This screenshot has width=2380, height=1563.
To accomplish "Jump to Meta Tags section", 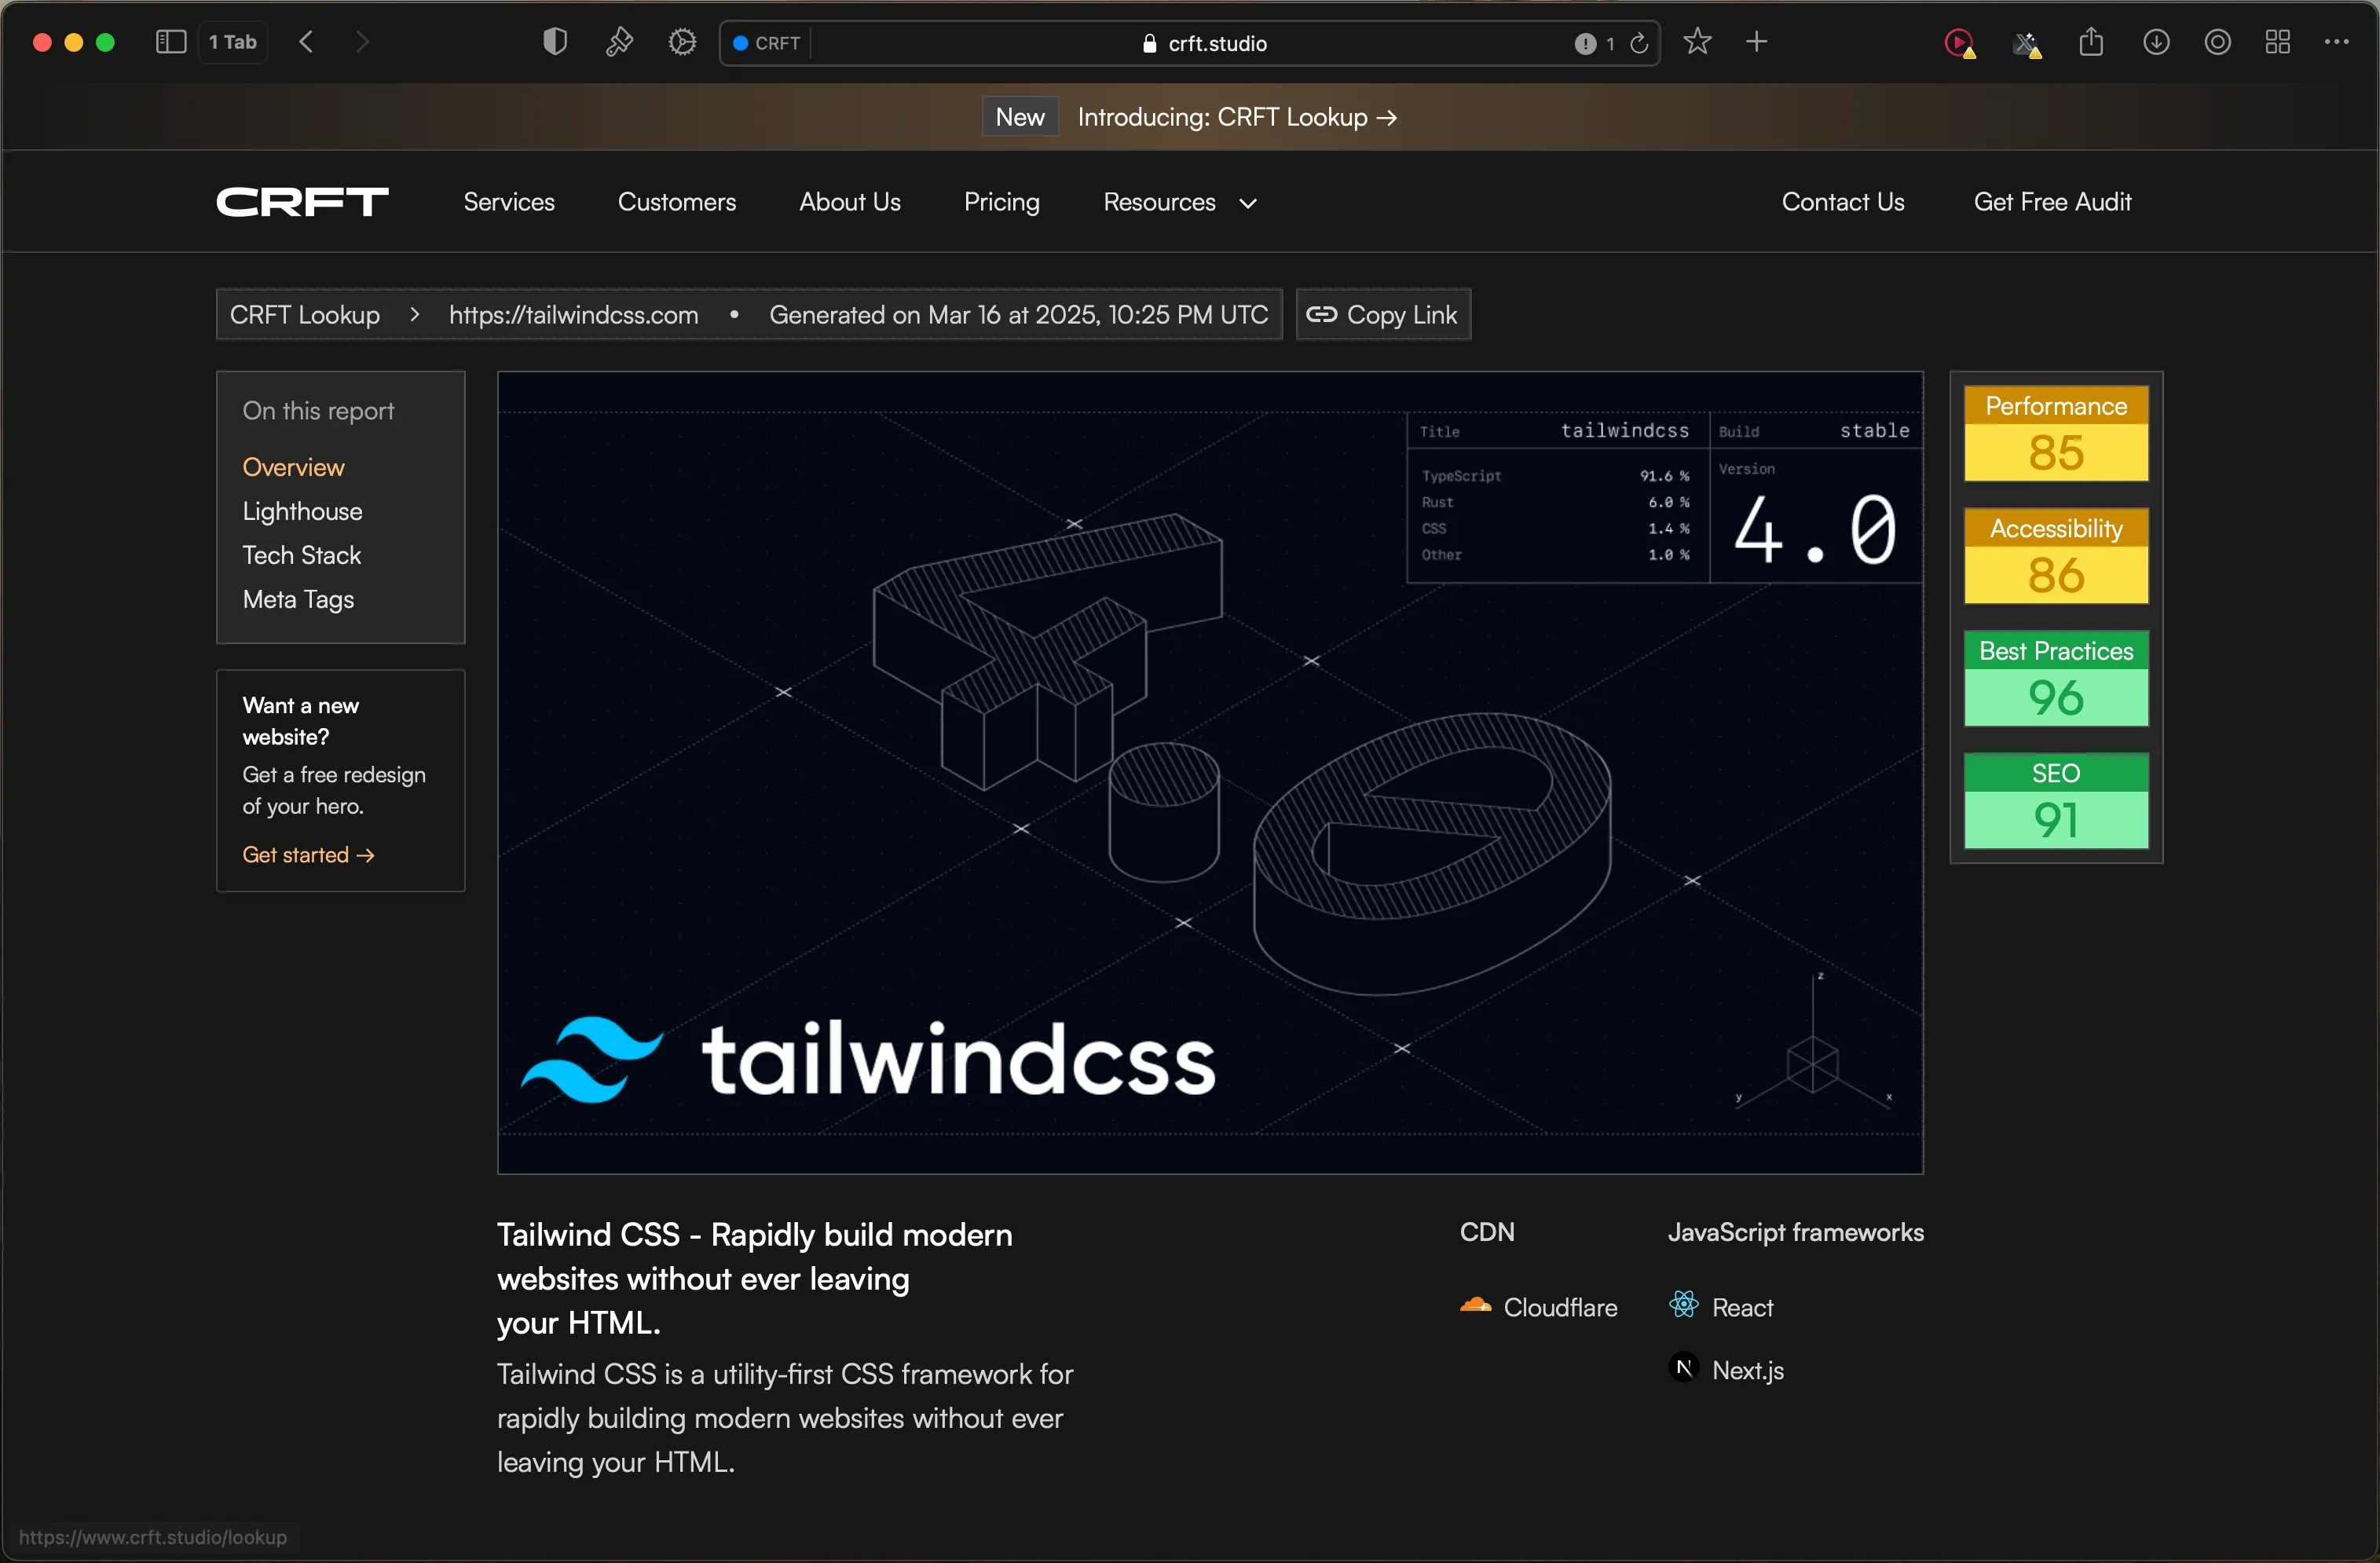I will (x=298, y=599).
